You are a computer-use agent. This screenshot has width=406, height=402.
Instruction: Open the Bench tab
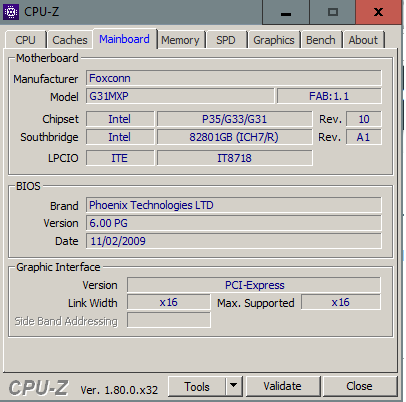pos(321,40)
